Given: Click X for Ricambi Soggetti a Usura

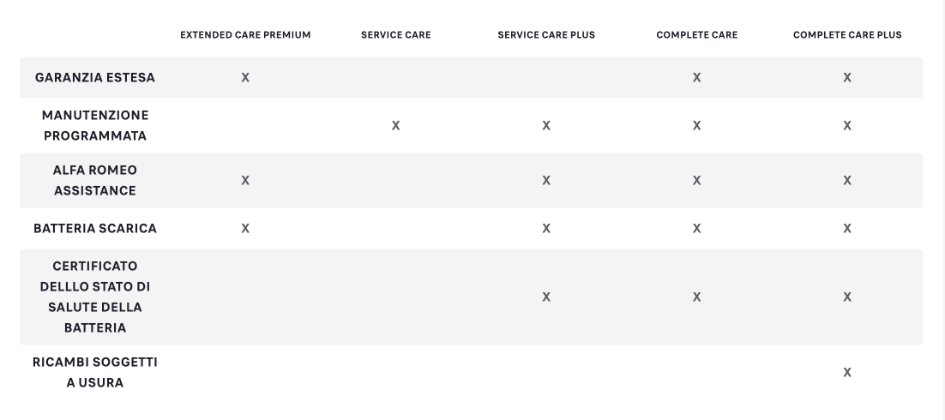Looking at the screenshot, I should (847, 372).
